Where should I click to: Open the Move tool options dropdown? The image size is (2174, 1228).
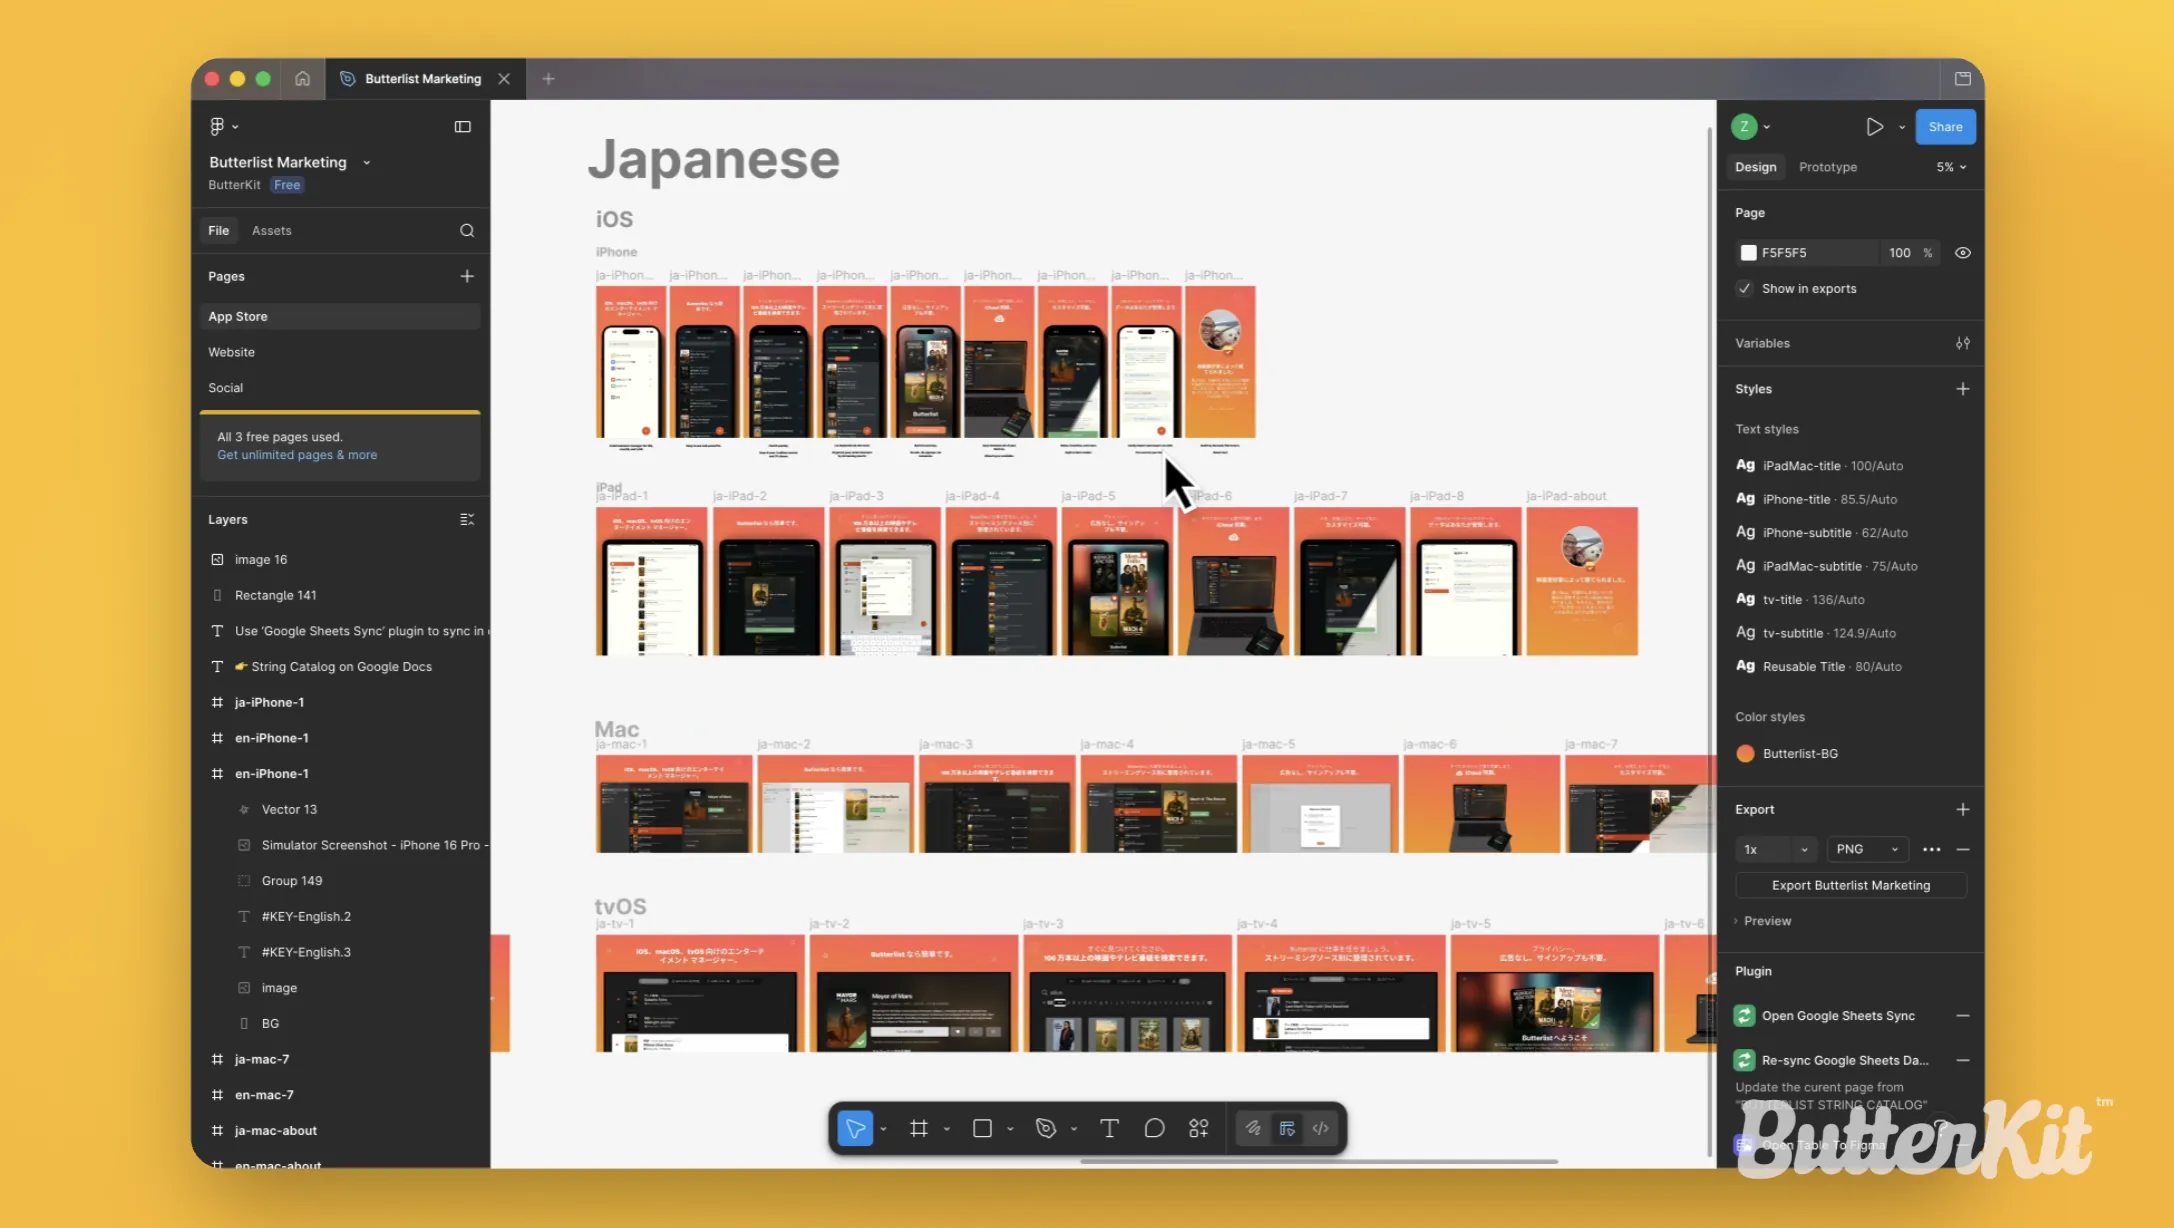[x=883, y=1129]
